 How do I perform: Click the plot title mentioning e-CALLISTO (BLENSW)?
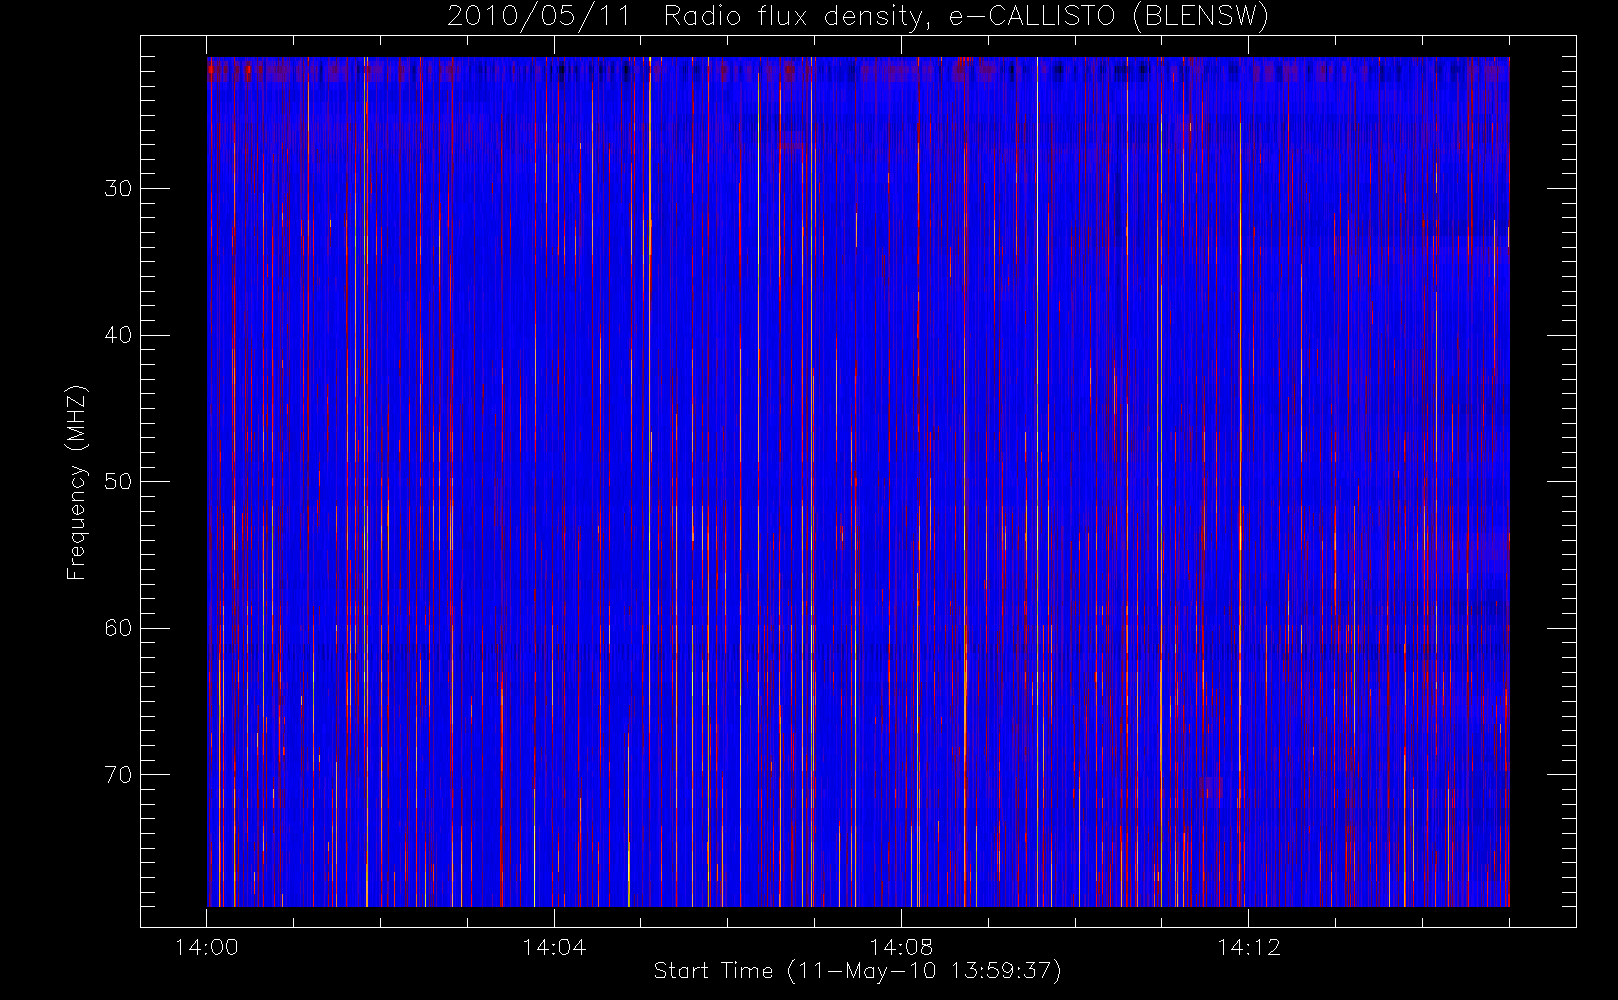pyautogui.click(x=857, y=17)
